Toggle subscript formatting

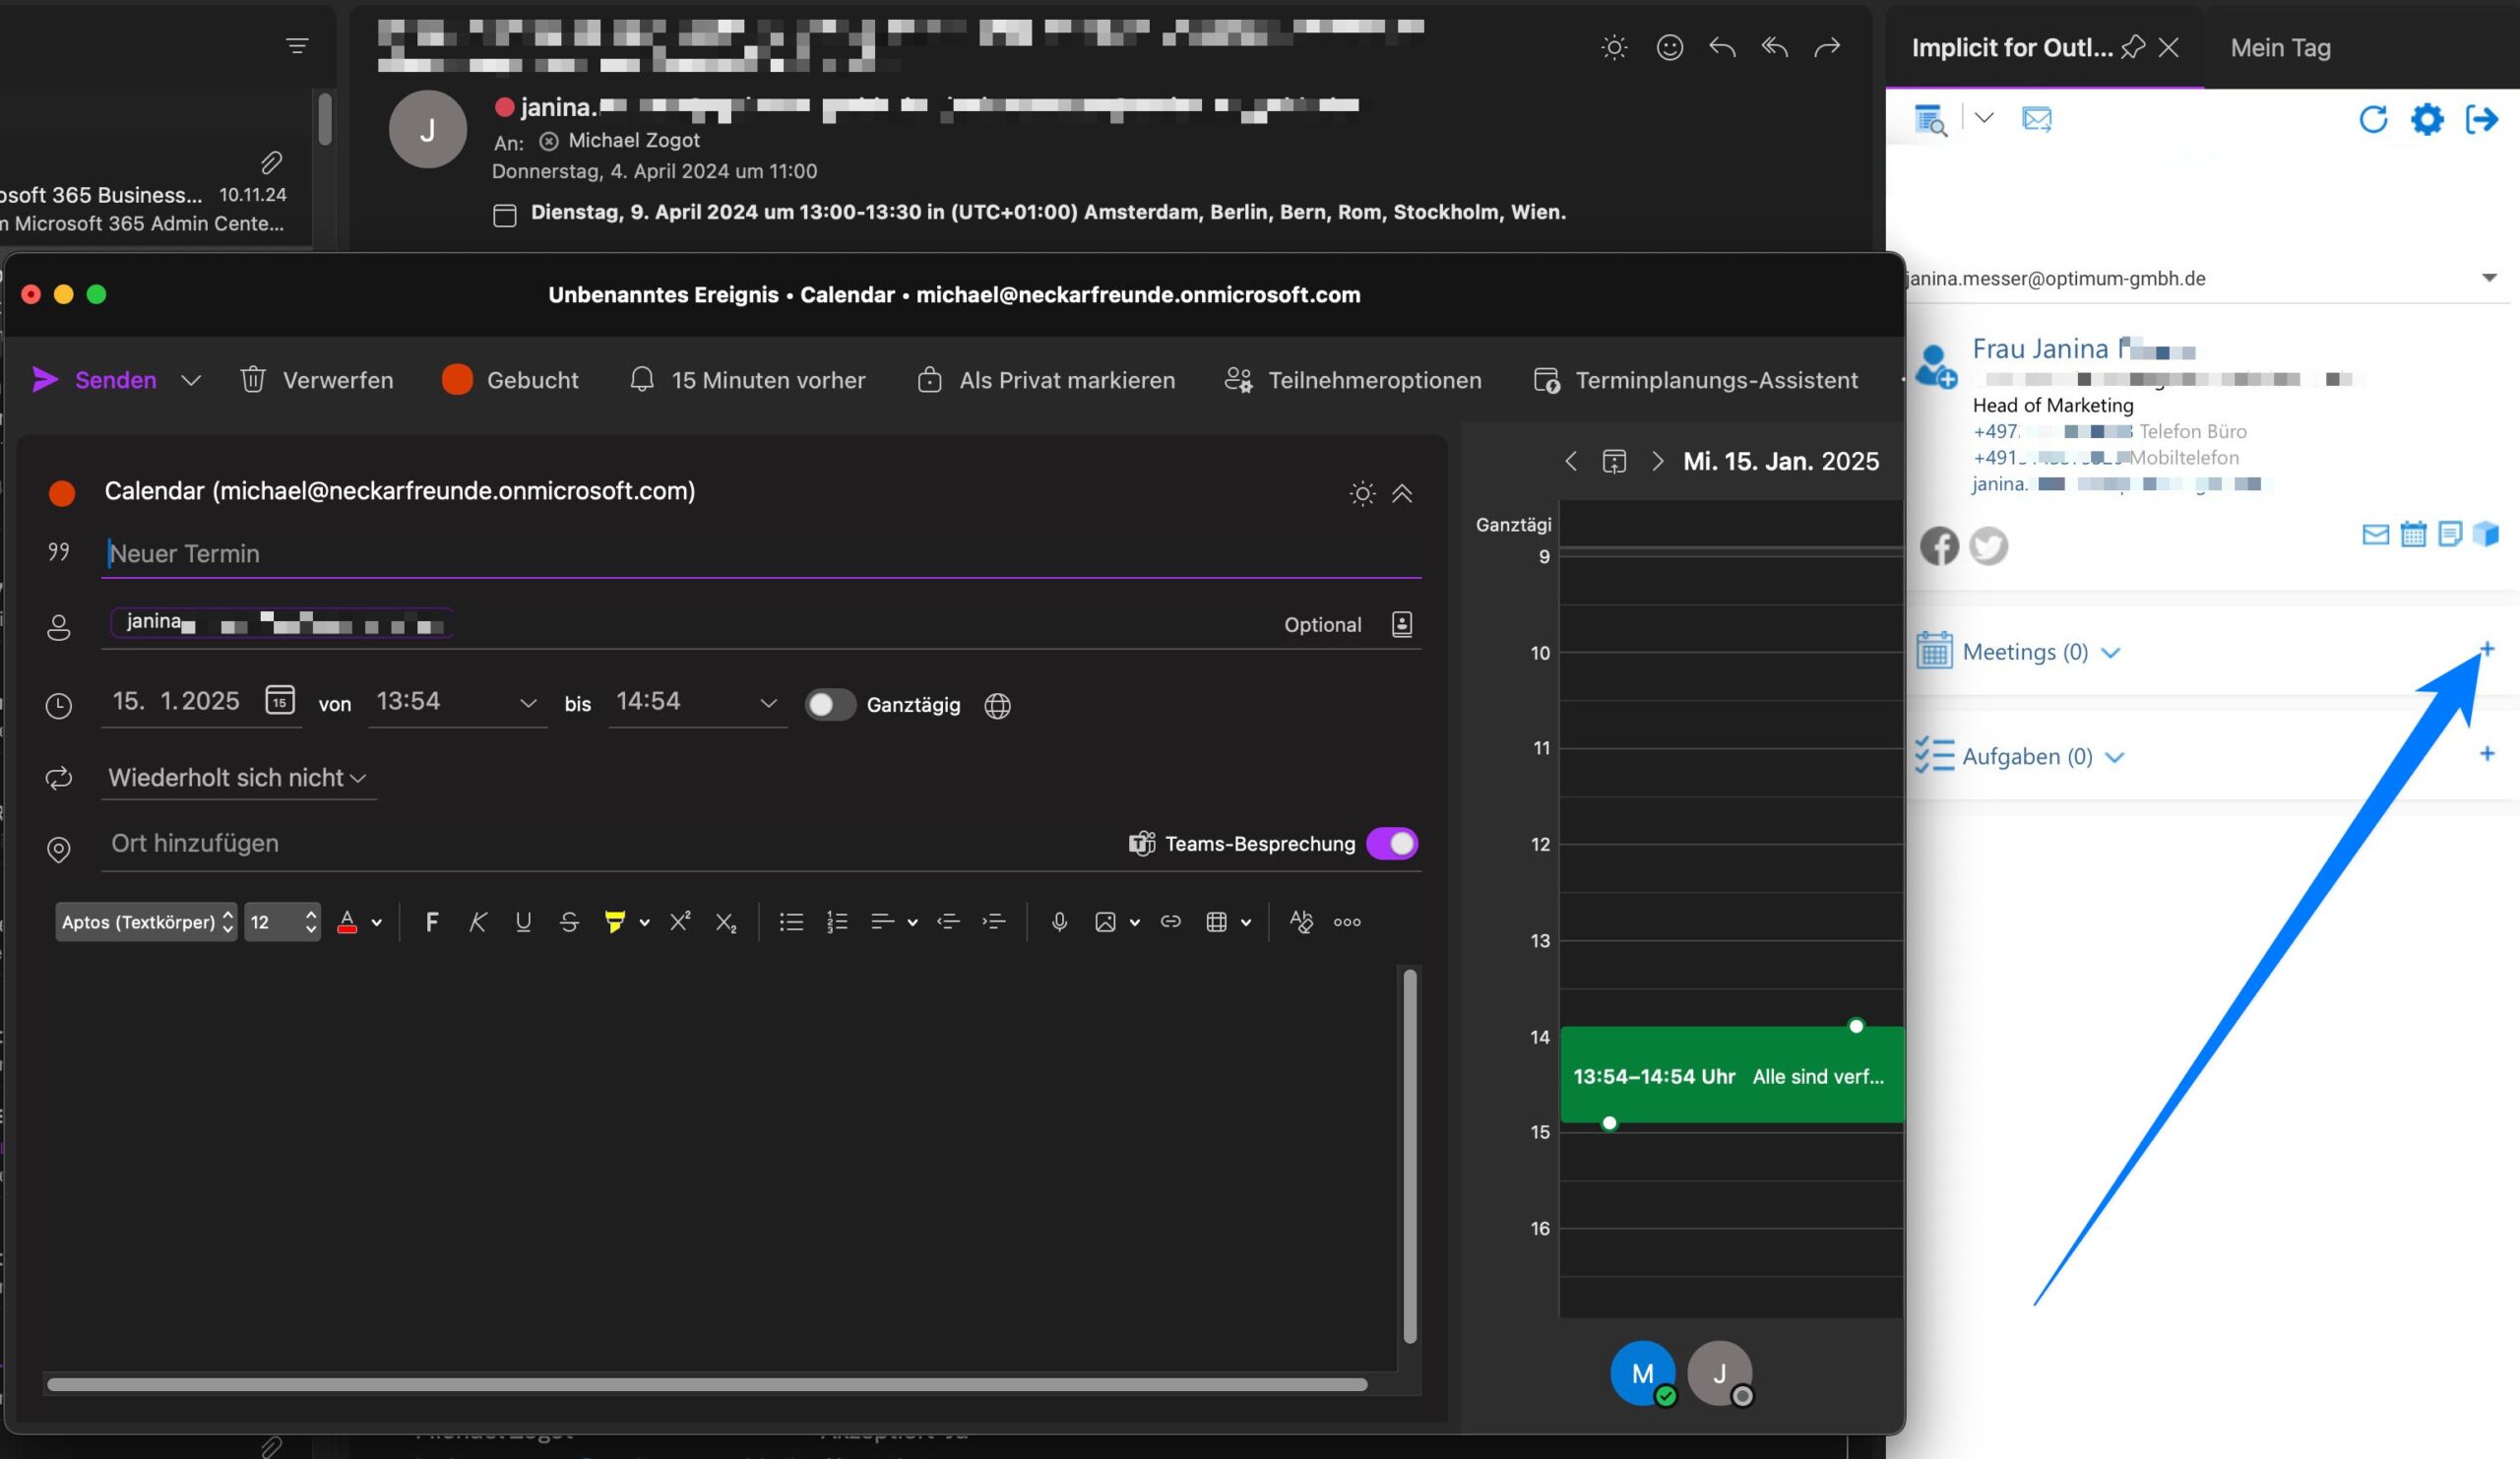click(726, 922)
